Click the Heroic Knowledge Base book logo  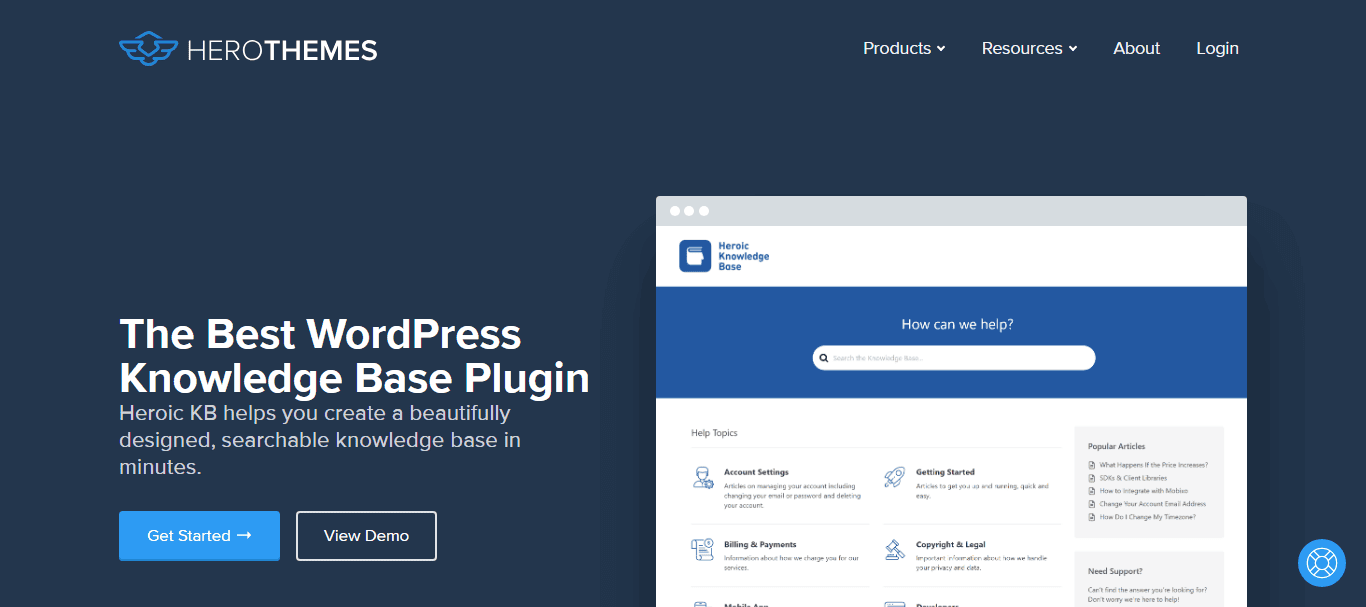pos(695,256)
